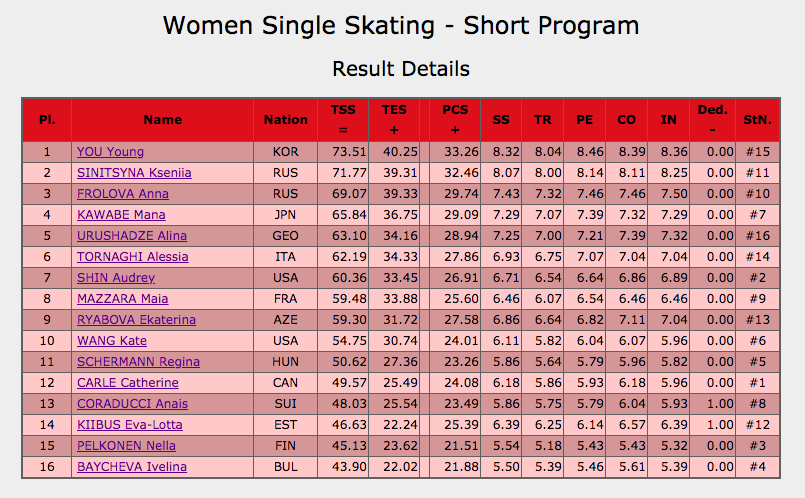Click SHIN Audrey name link
The image size is (805, 498).
tap(115, 278)
